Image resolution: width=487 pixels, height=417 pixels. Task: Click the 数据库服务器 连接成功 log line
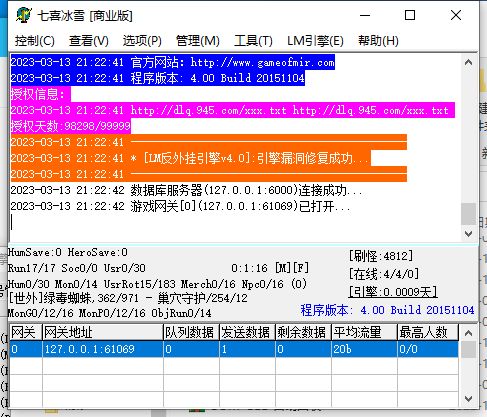(186, 190)
